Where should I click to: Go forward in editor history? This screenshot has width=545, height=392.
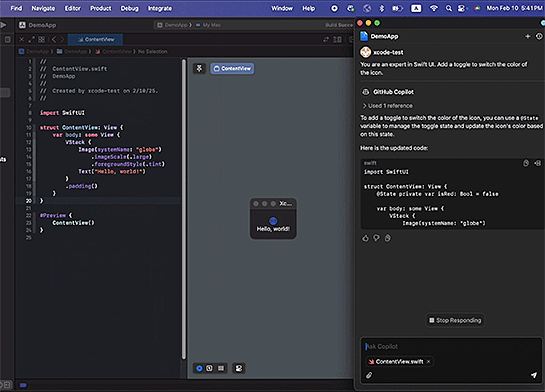tap(62, 39)
